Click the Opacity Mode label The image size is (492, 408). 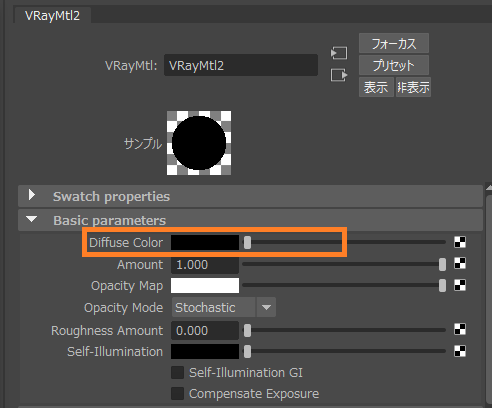(123, 308)
